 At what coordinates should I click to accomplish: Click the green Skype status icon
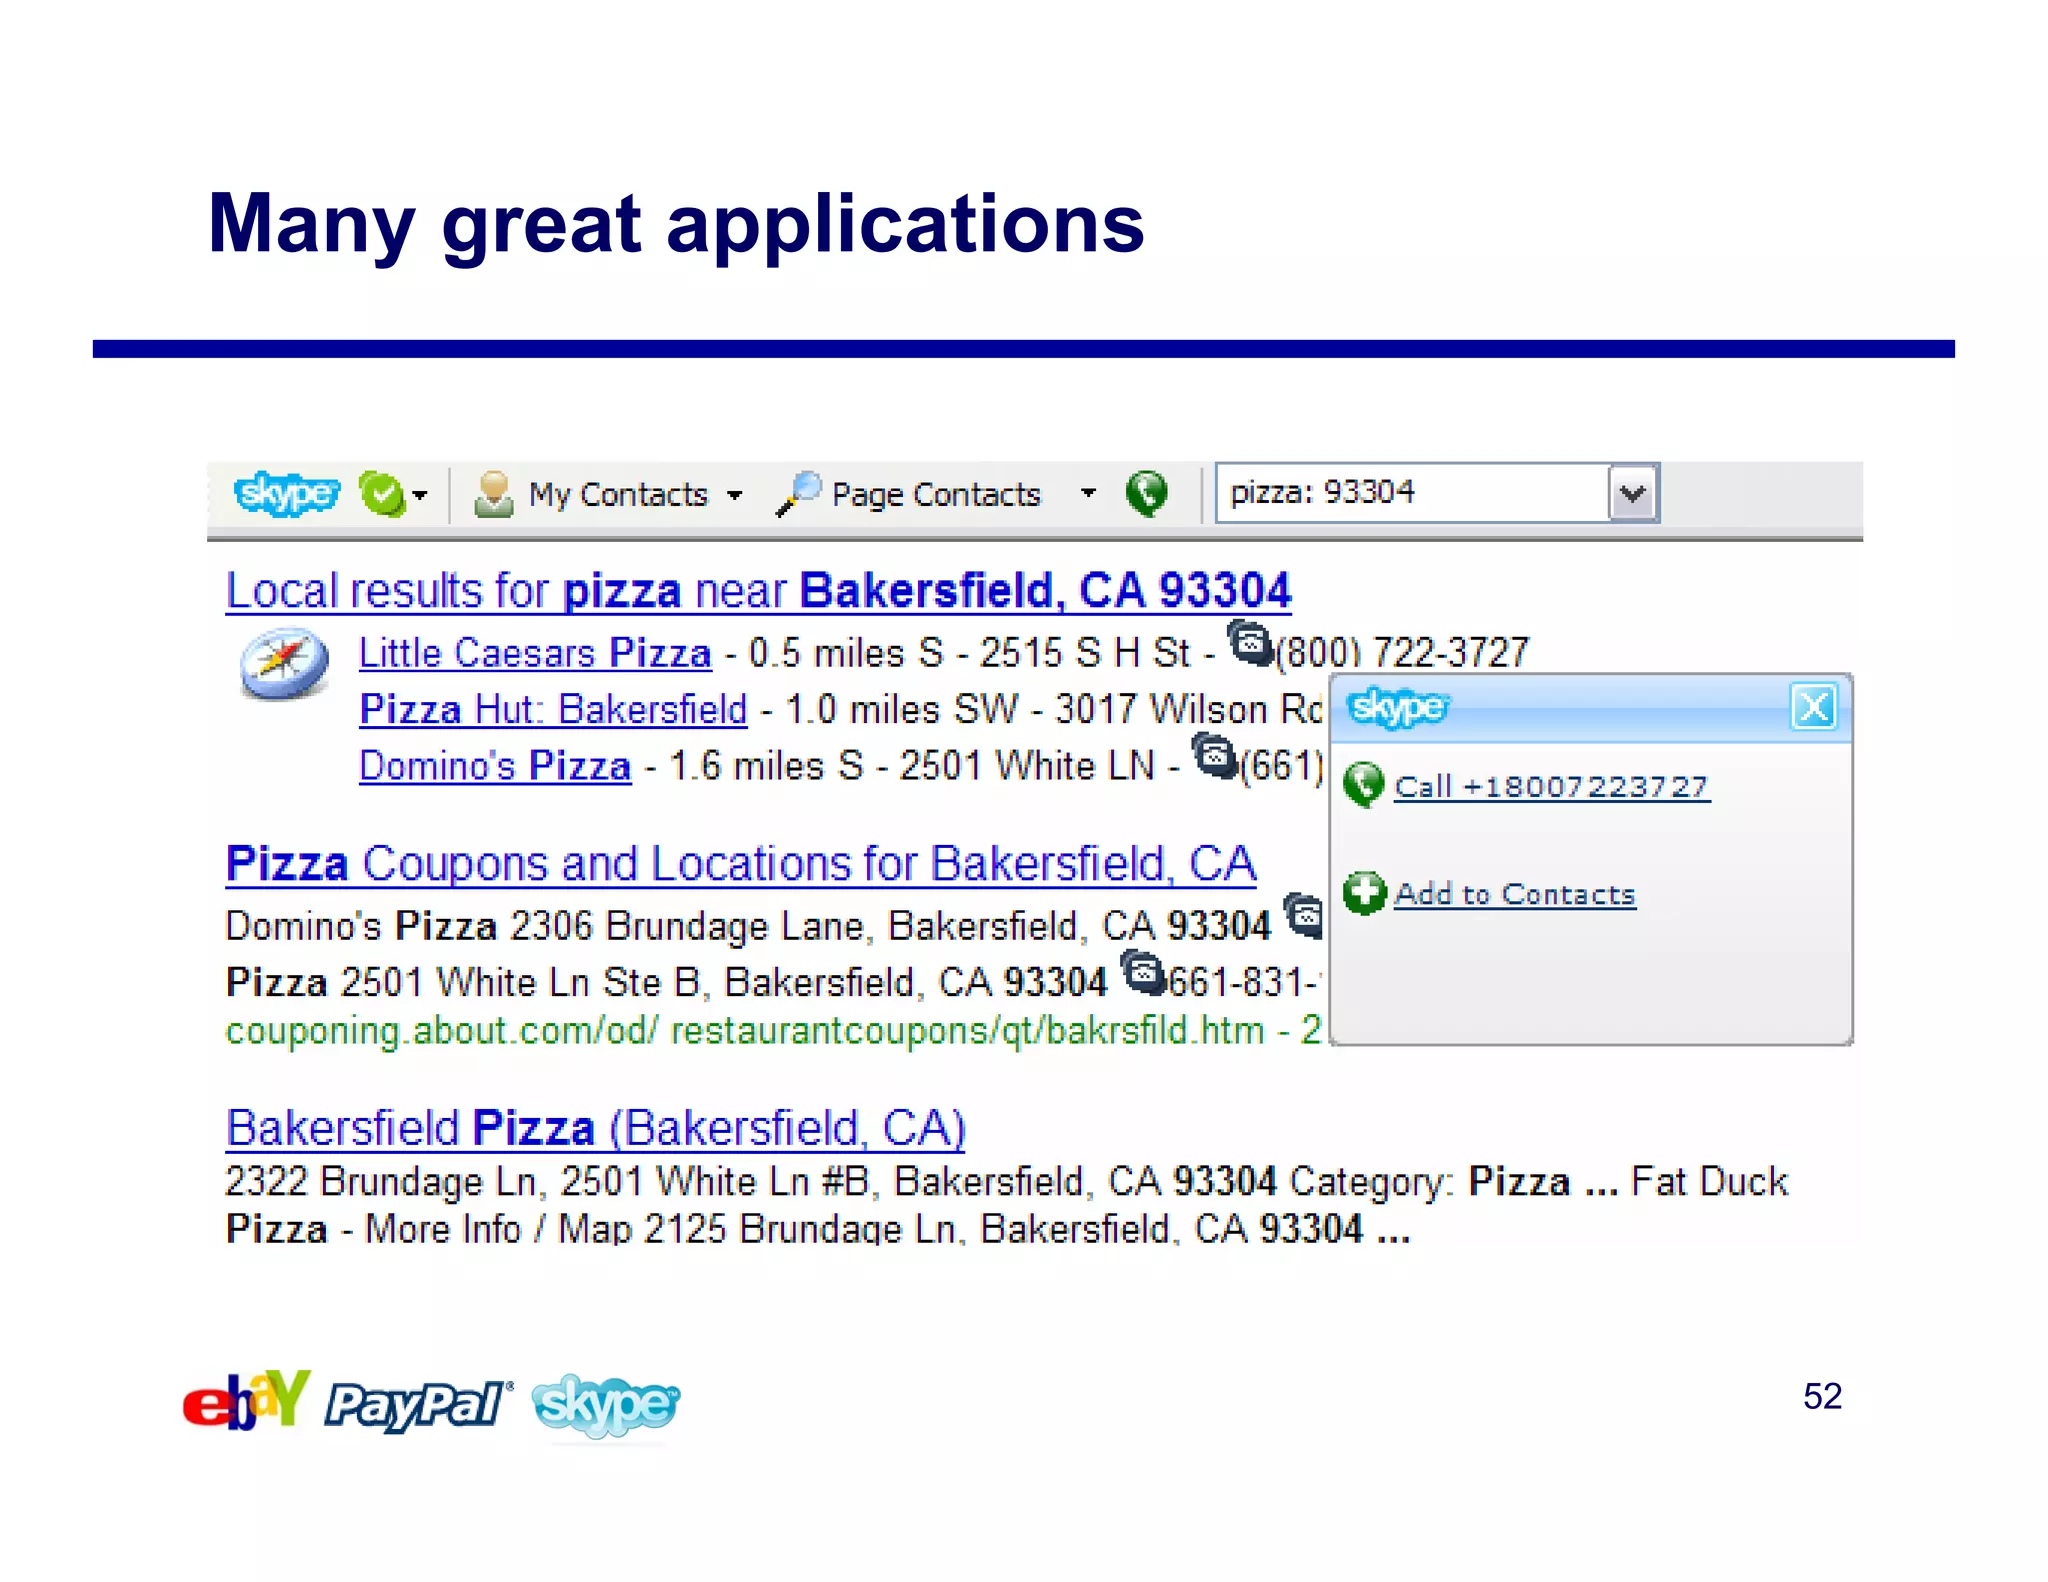pyautogui.click(x=382, y=493)
